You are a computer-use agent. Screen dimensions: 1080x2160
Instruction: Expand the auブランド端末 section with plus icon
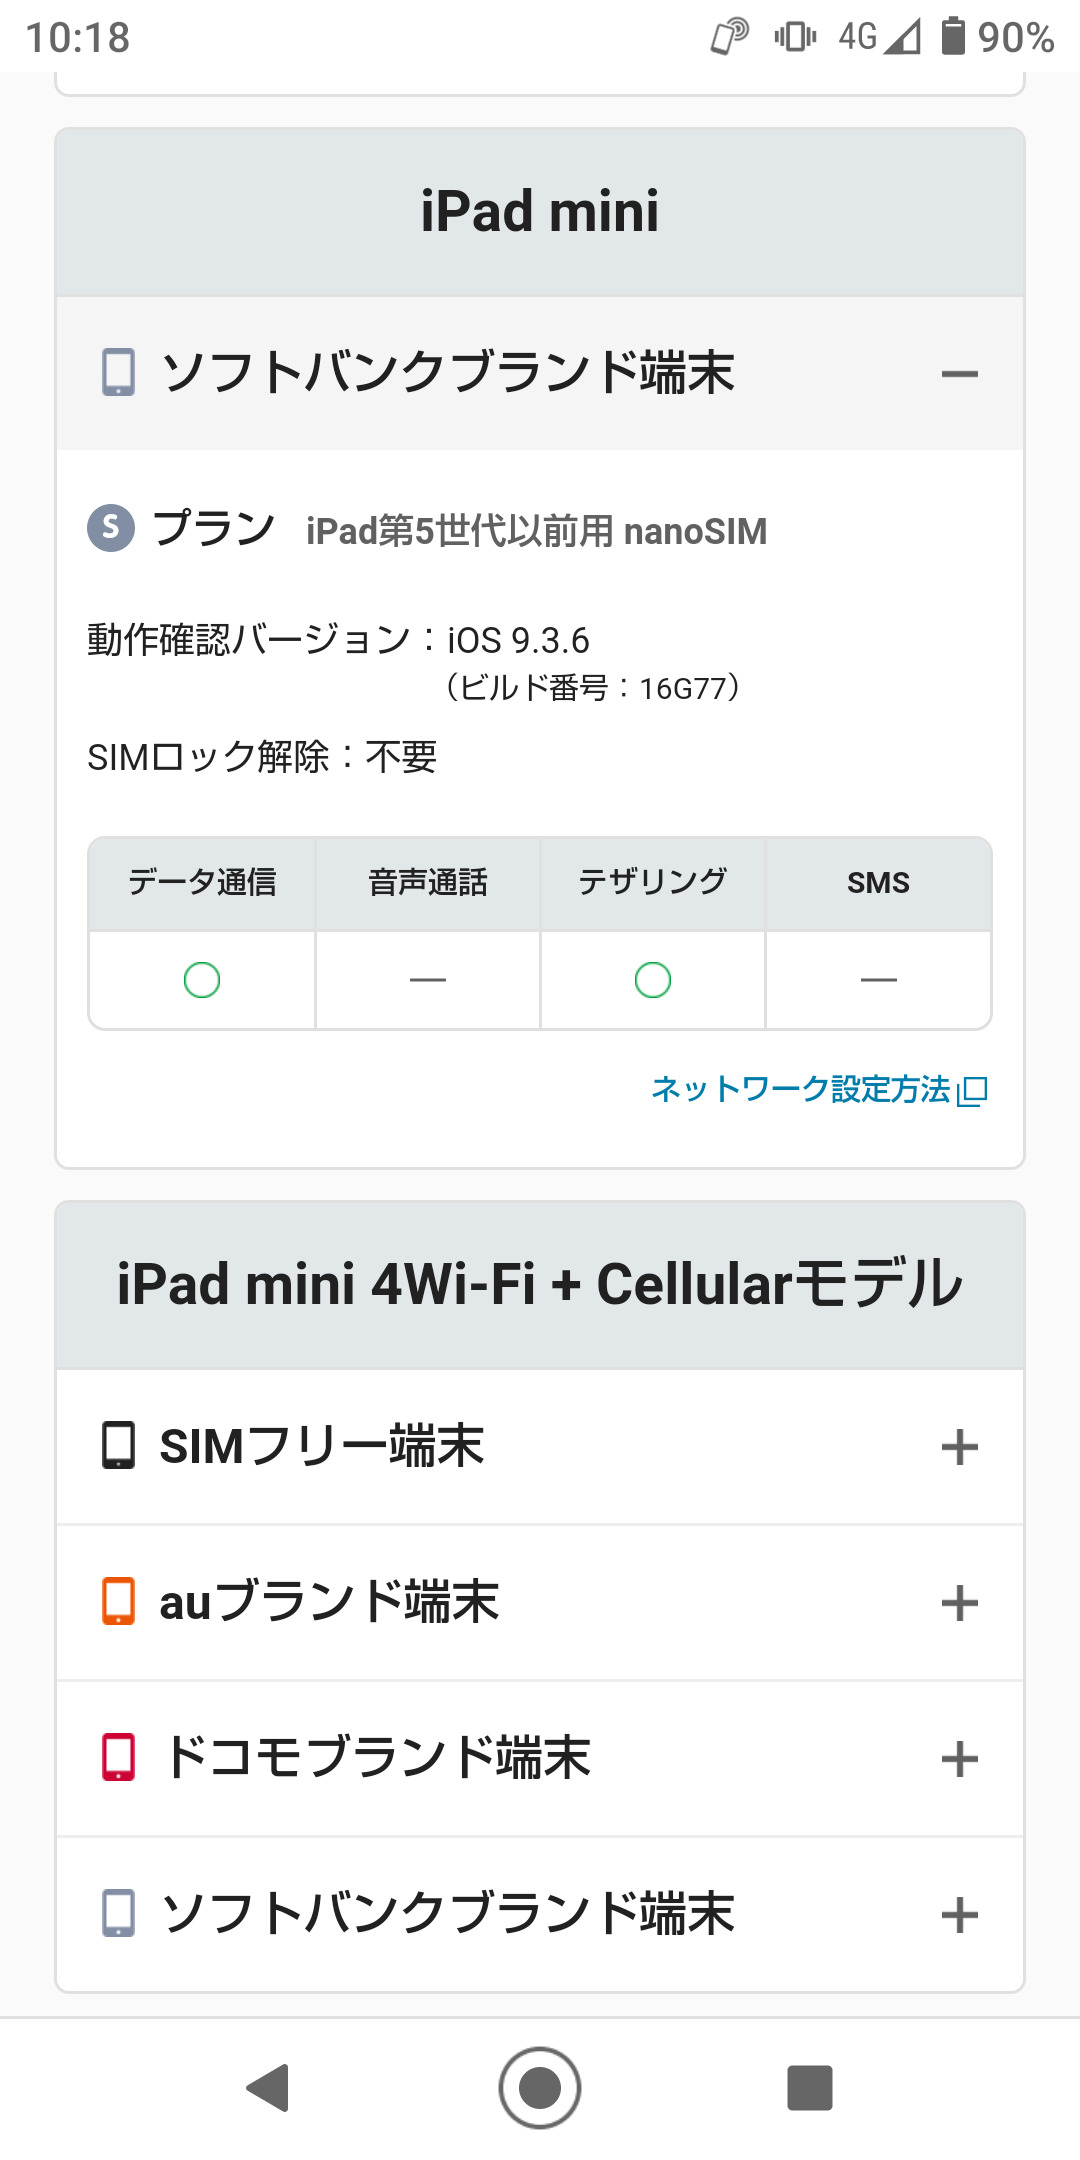pos(959,1603)
